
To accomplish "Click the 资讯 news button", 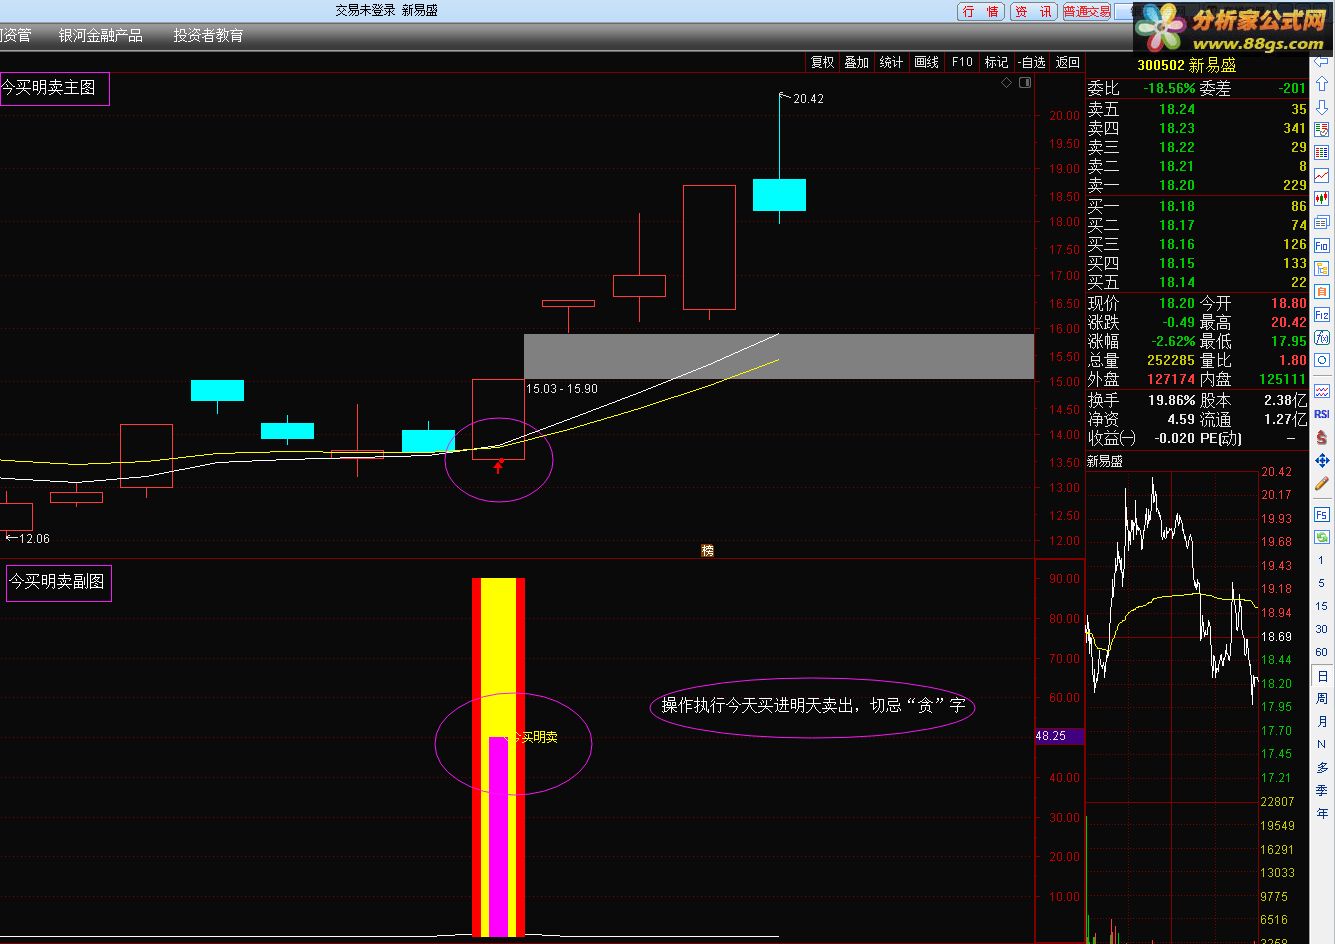I will click(1033, 12).
